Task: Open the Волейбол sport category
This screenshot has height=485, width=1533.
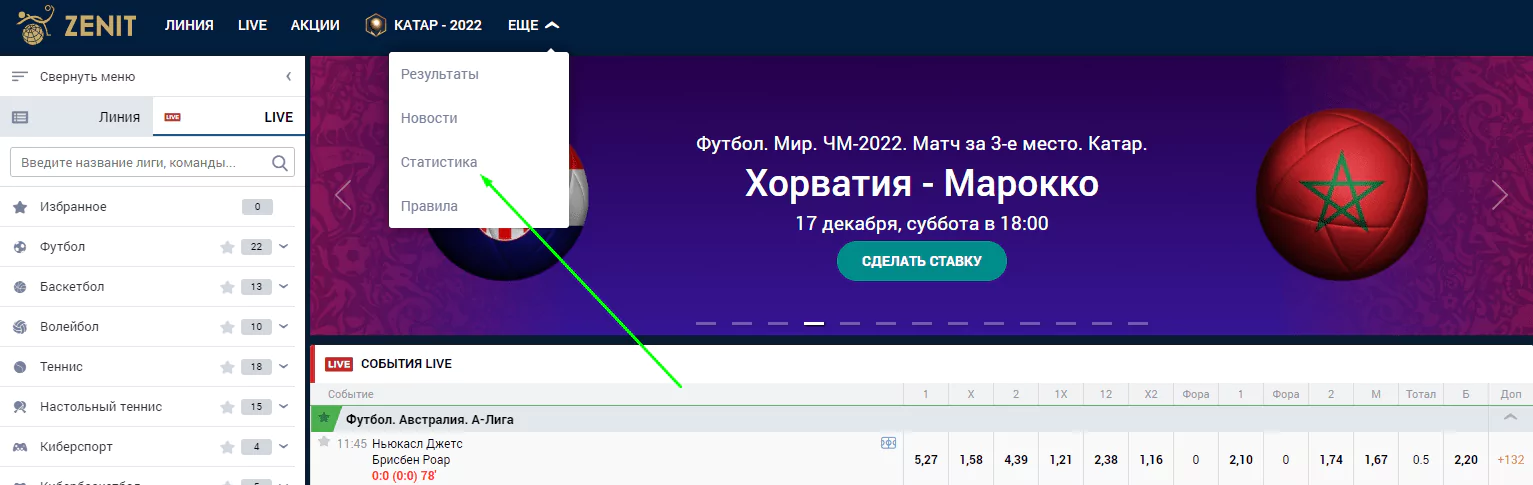Action: (x=69, y=327)
